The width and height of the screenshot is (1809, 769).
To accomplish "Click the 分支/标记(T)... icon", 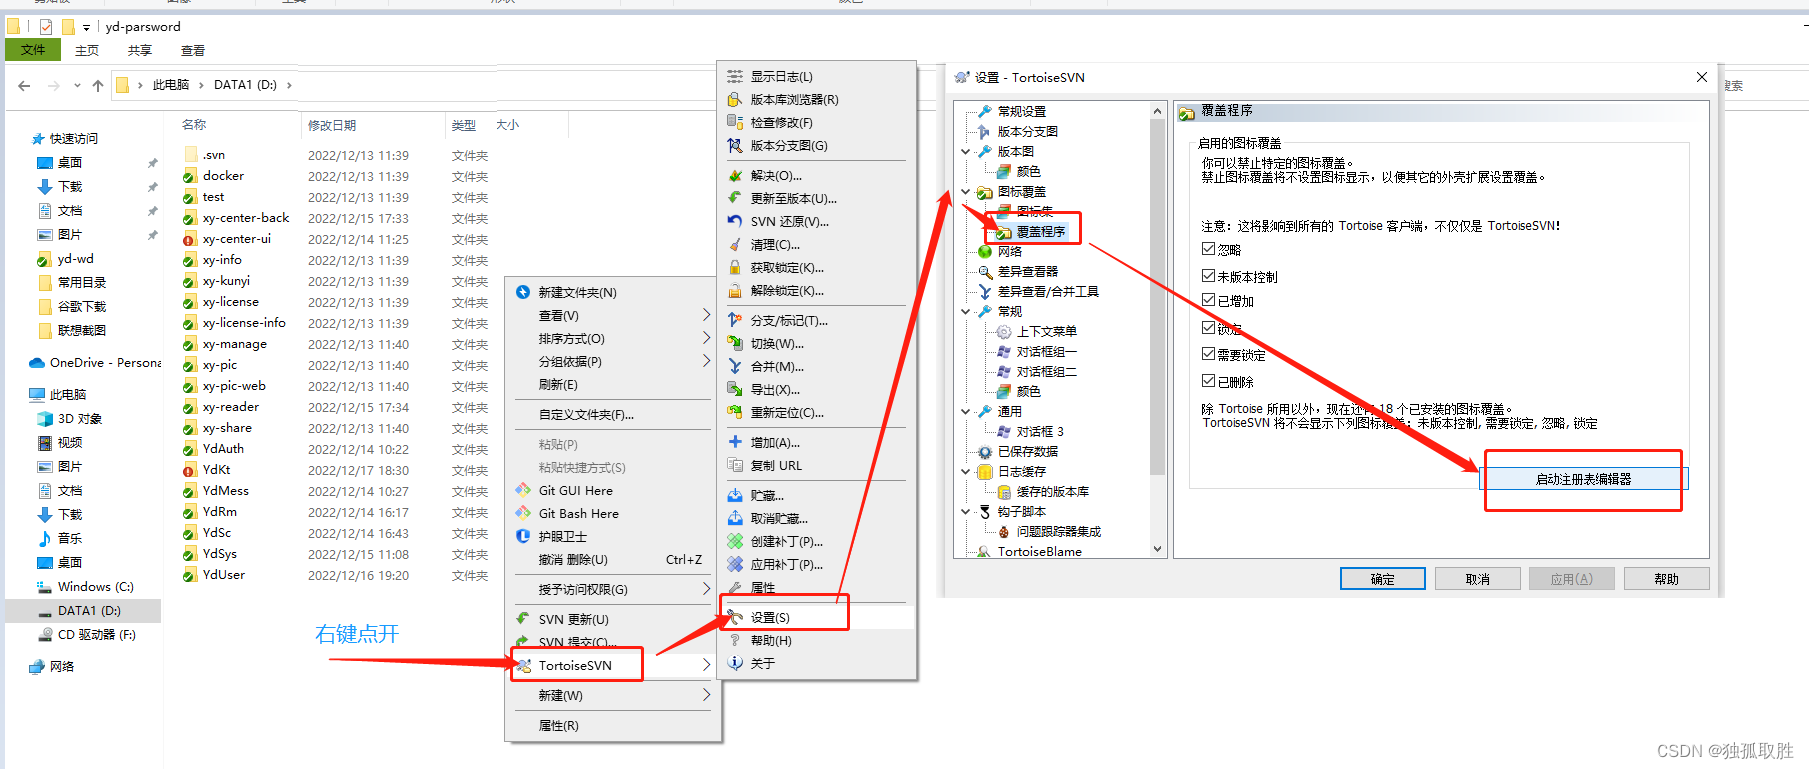I will 735,320.
